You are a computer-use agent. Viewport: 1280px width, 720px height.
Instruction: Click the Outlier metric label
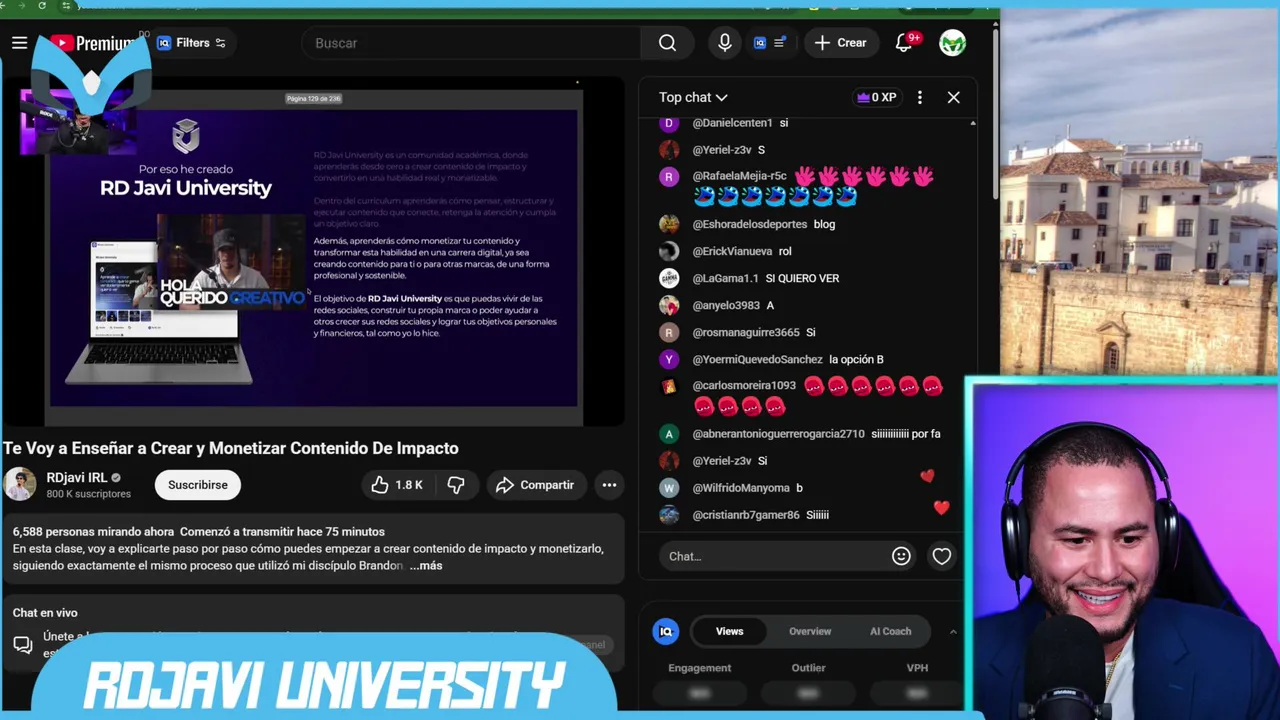coord(808,668)
